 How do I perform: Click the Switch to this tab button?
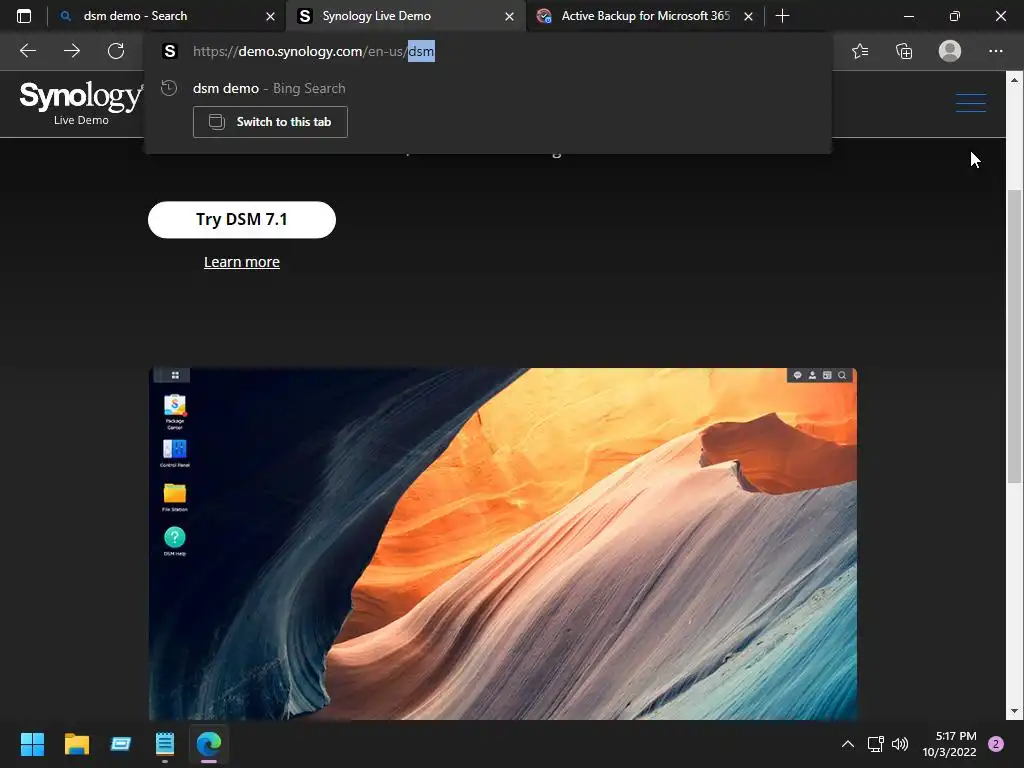click(x=270, y=122)
